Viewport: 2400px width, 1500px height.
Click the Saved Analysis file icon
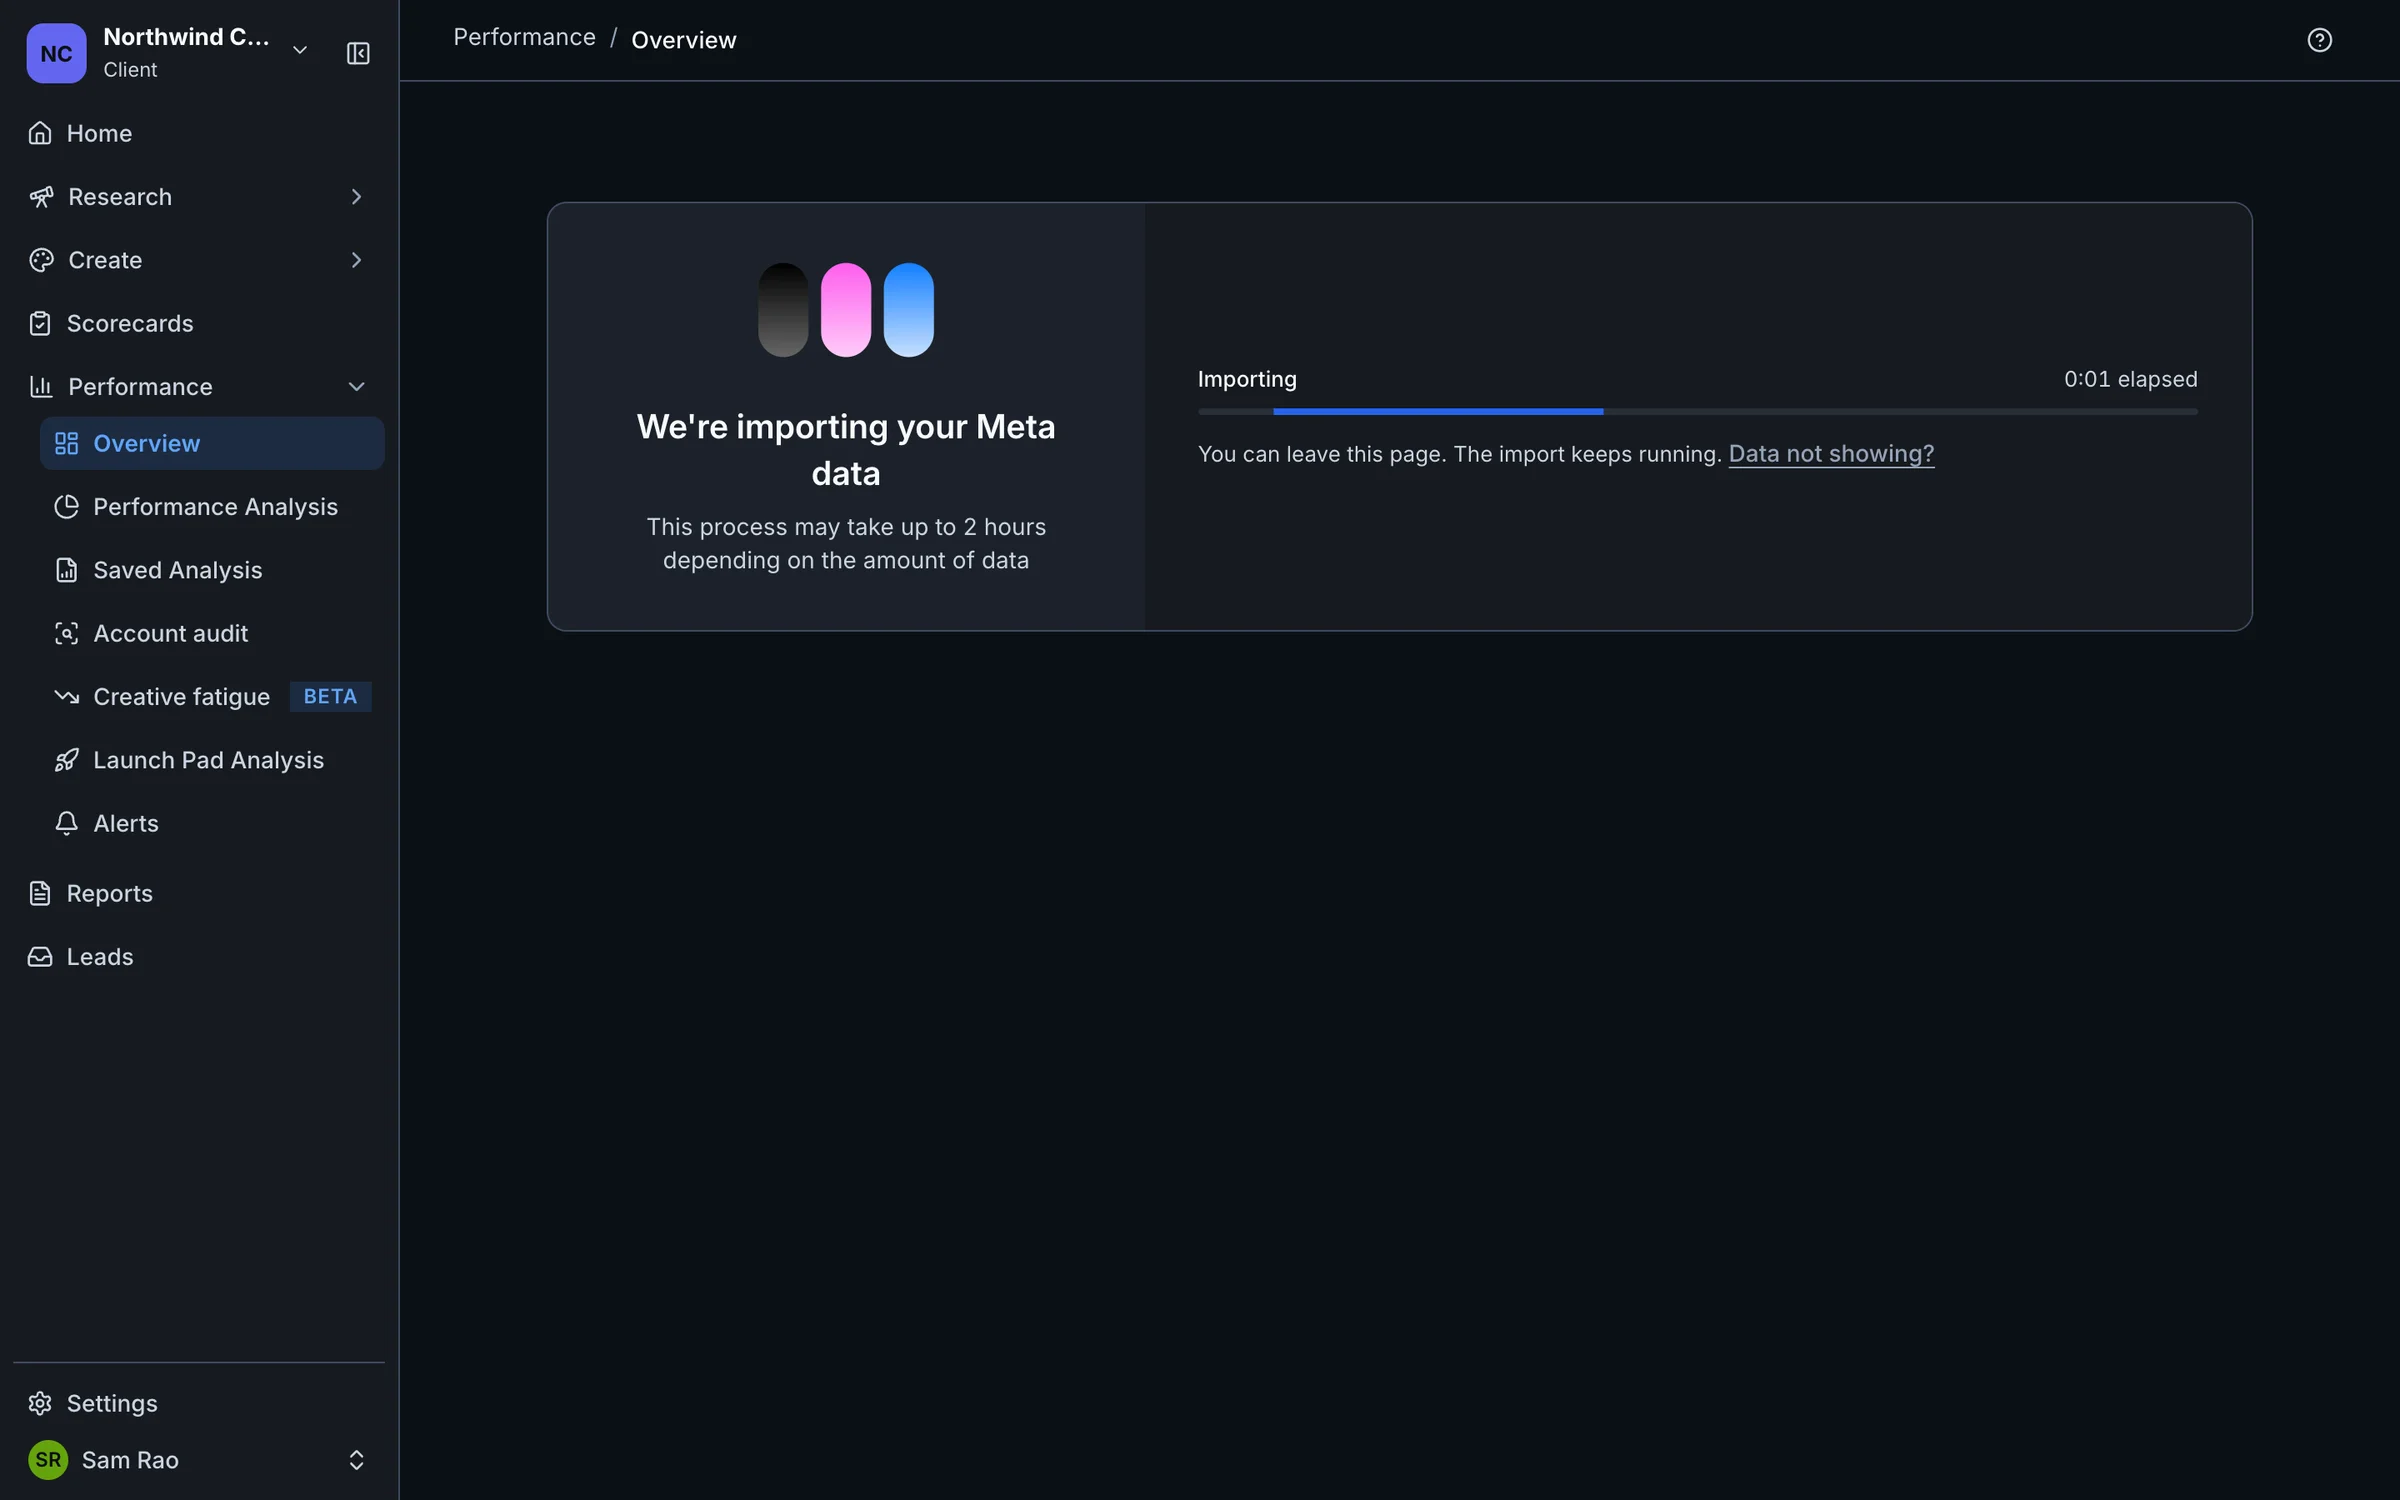[x=66, y=570]
